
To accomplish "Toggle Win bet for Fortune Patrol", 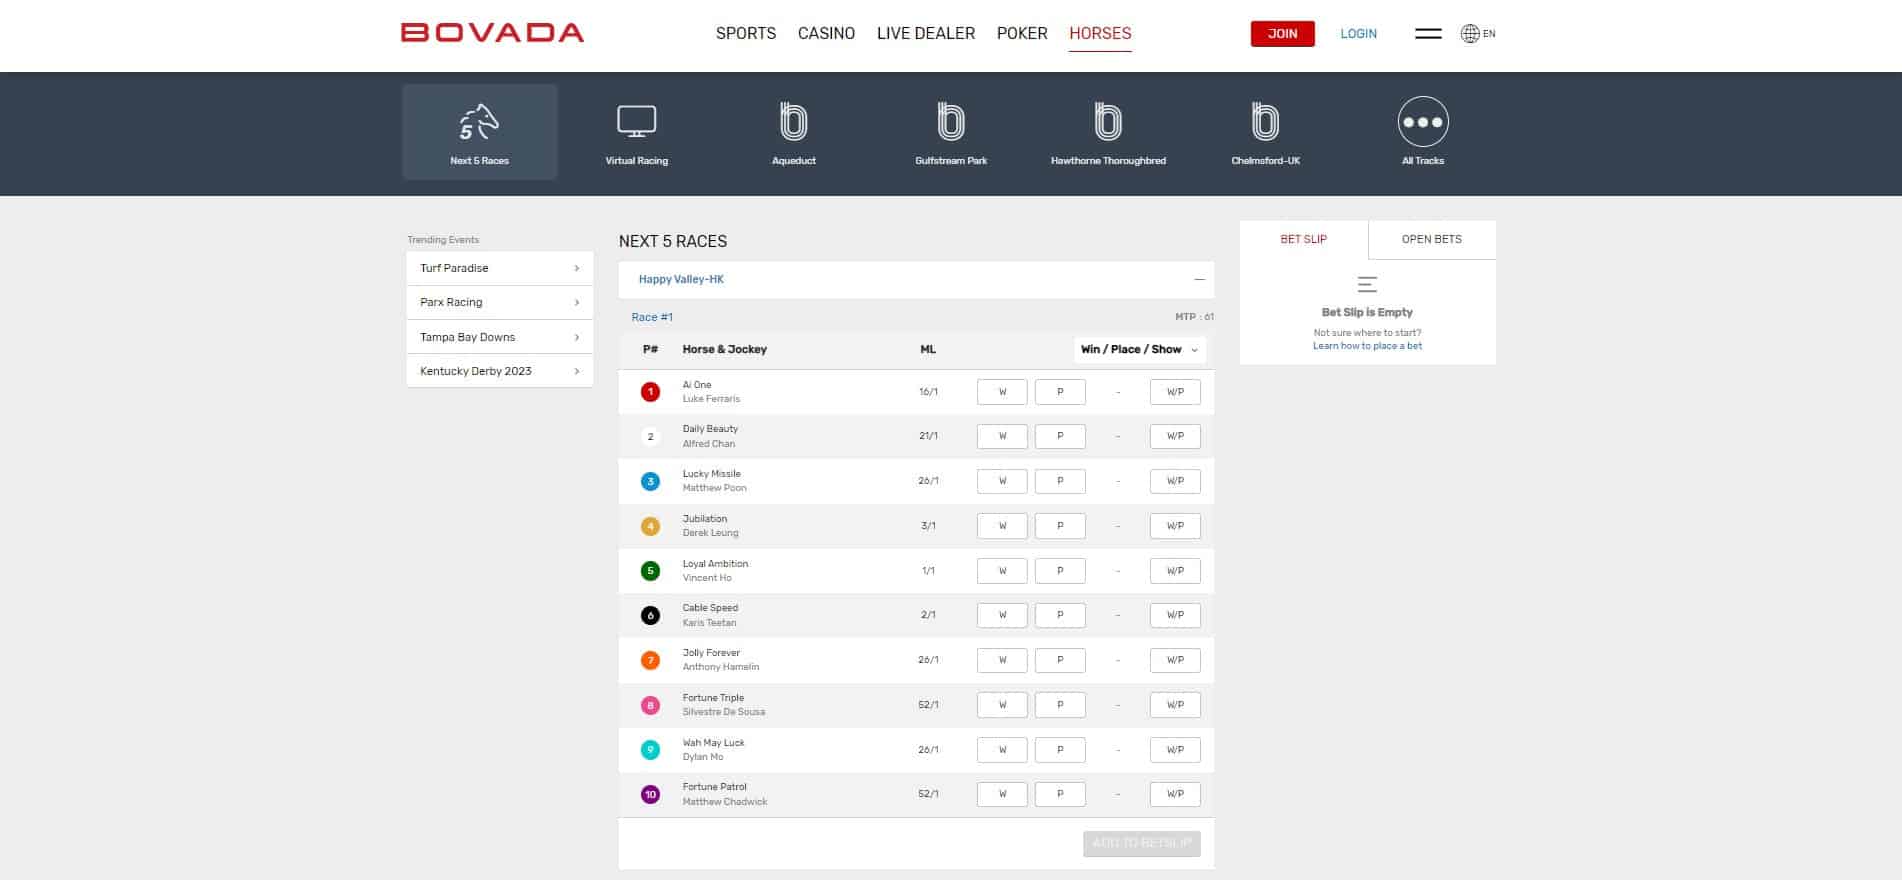I will coord(1002,794).
